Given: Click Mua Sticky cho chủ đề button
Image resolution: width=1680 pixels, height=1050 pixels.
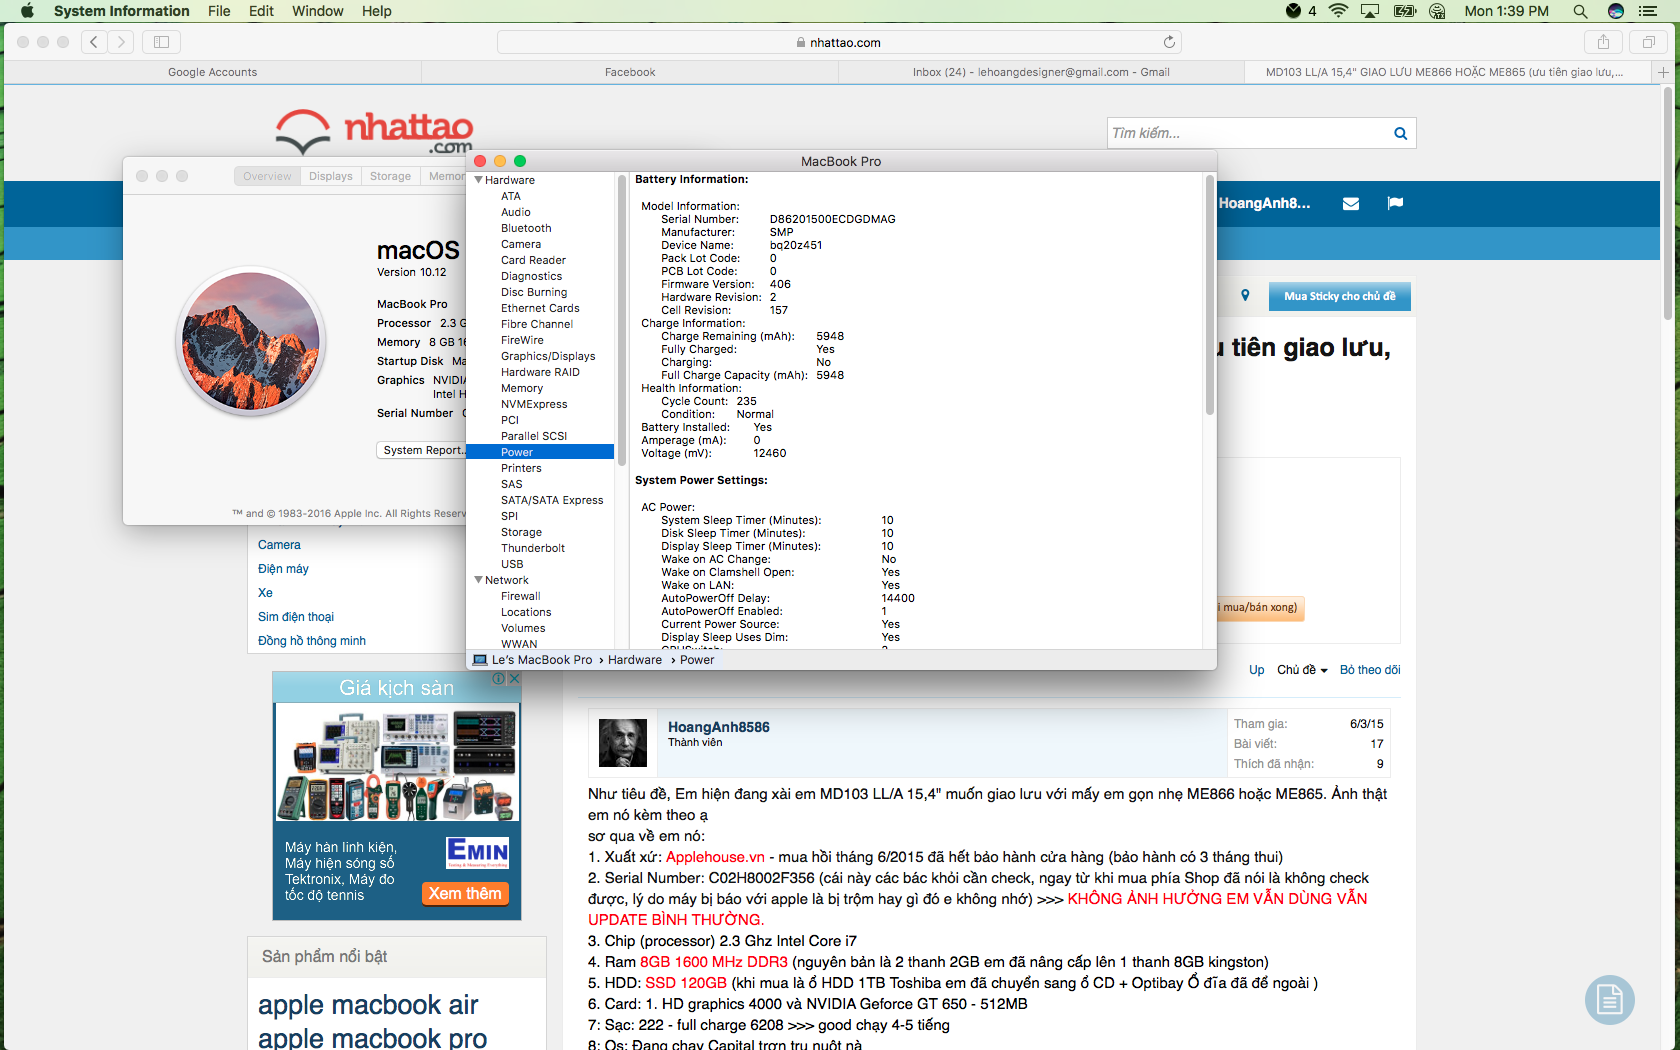Looking at the screenshot, I should (x=1339, y=296).
